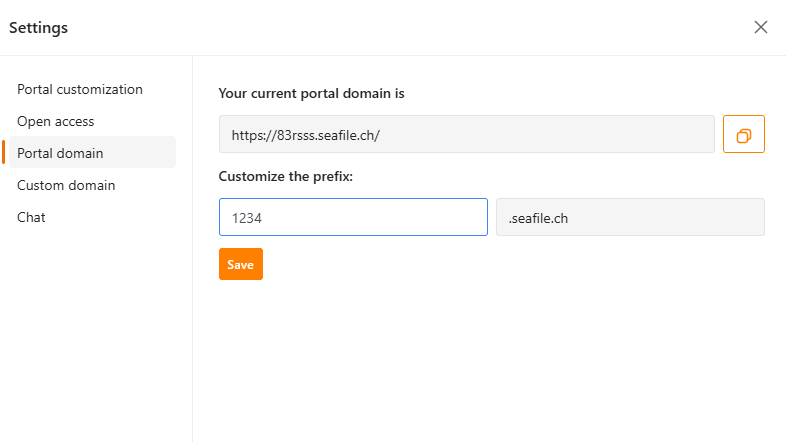Click the 'Customize the prefix:' label

[x=286, y=176]
